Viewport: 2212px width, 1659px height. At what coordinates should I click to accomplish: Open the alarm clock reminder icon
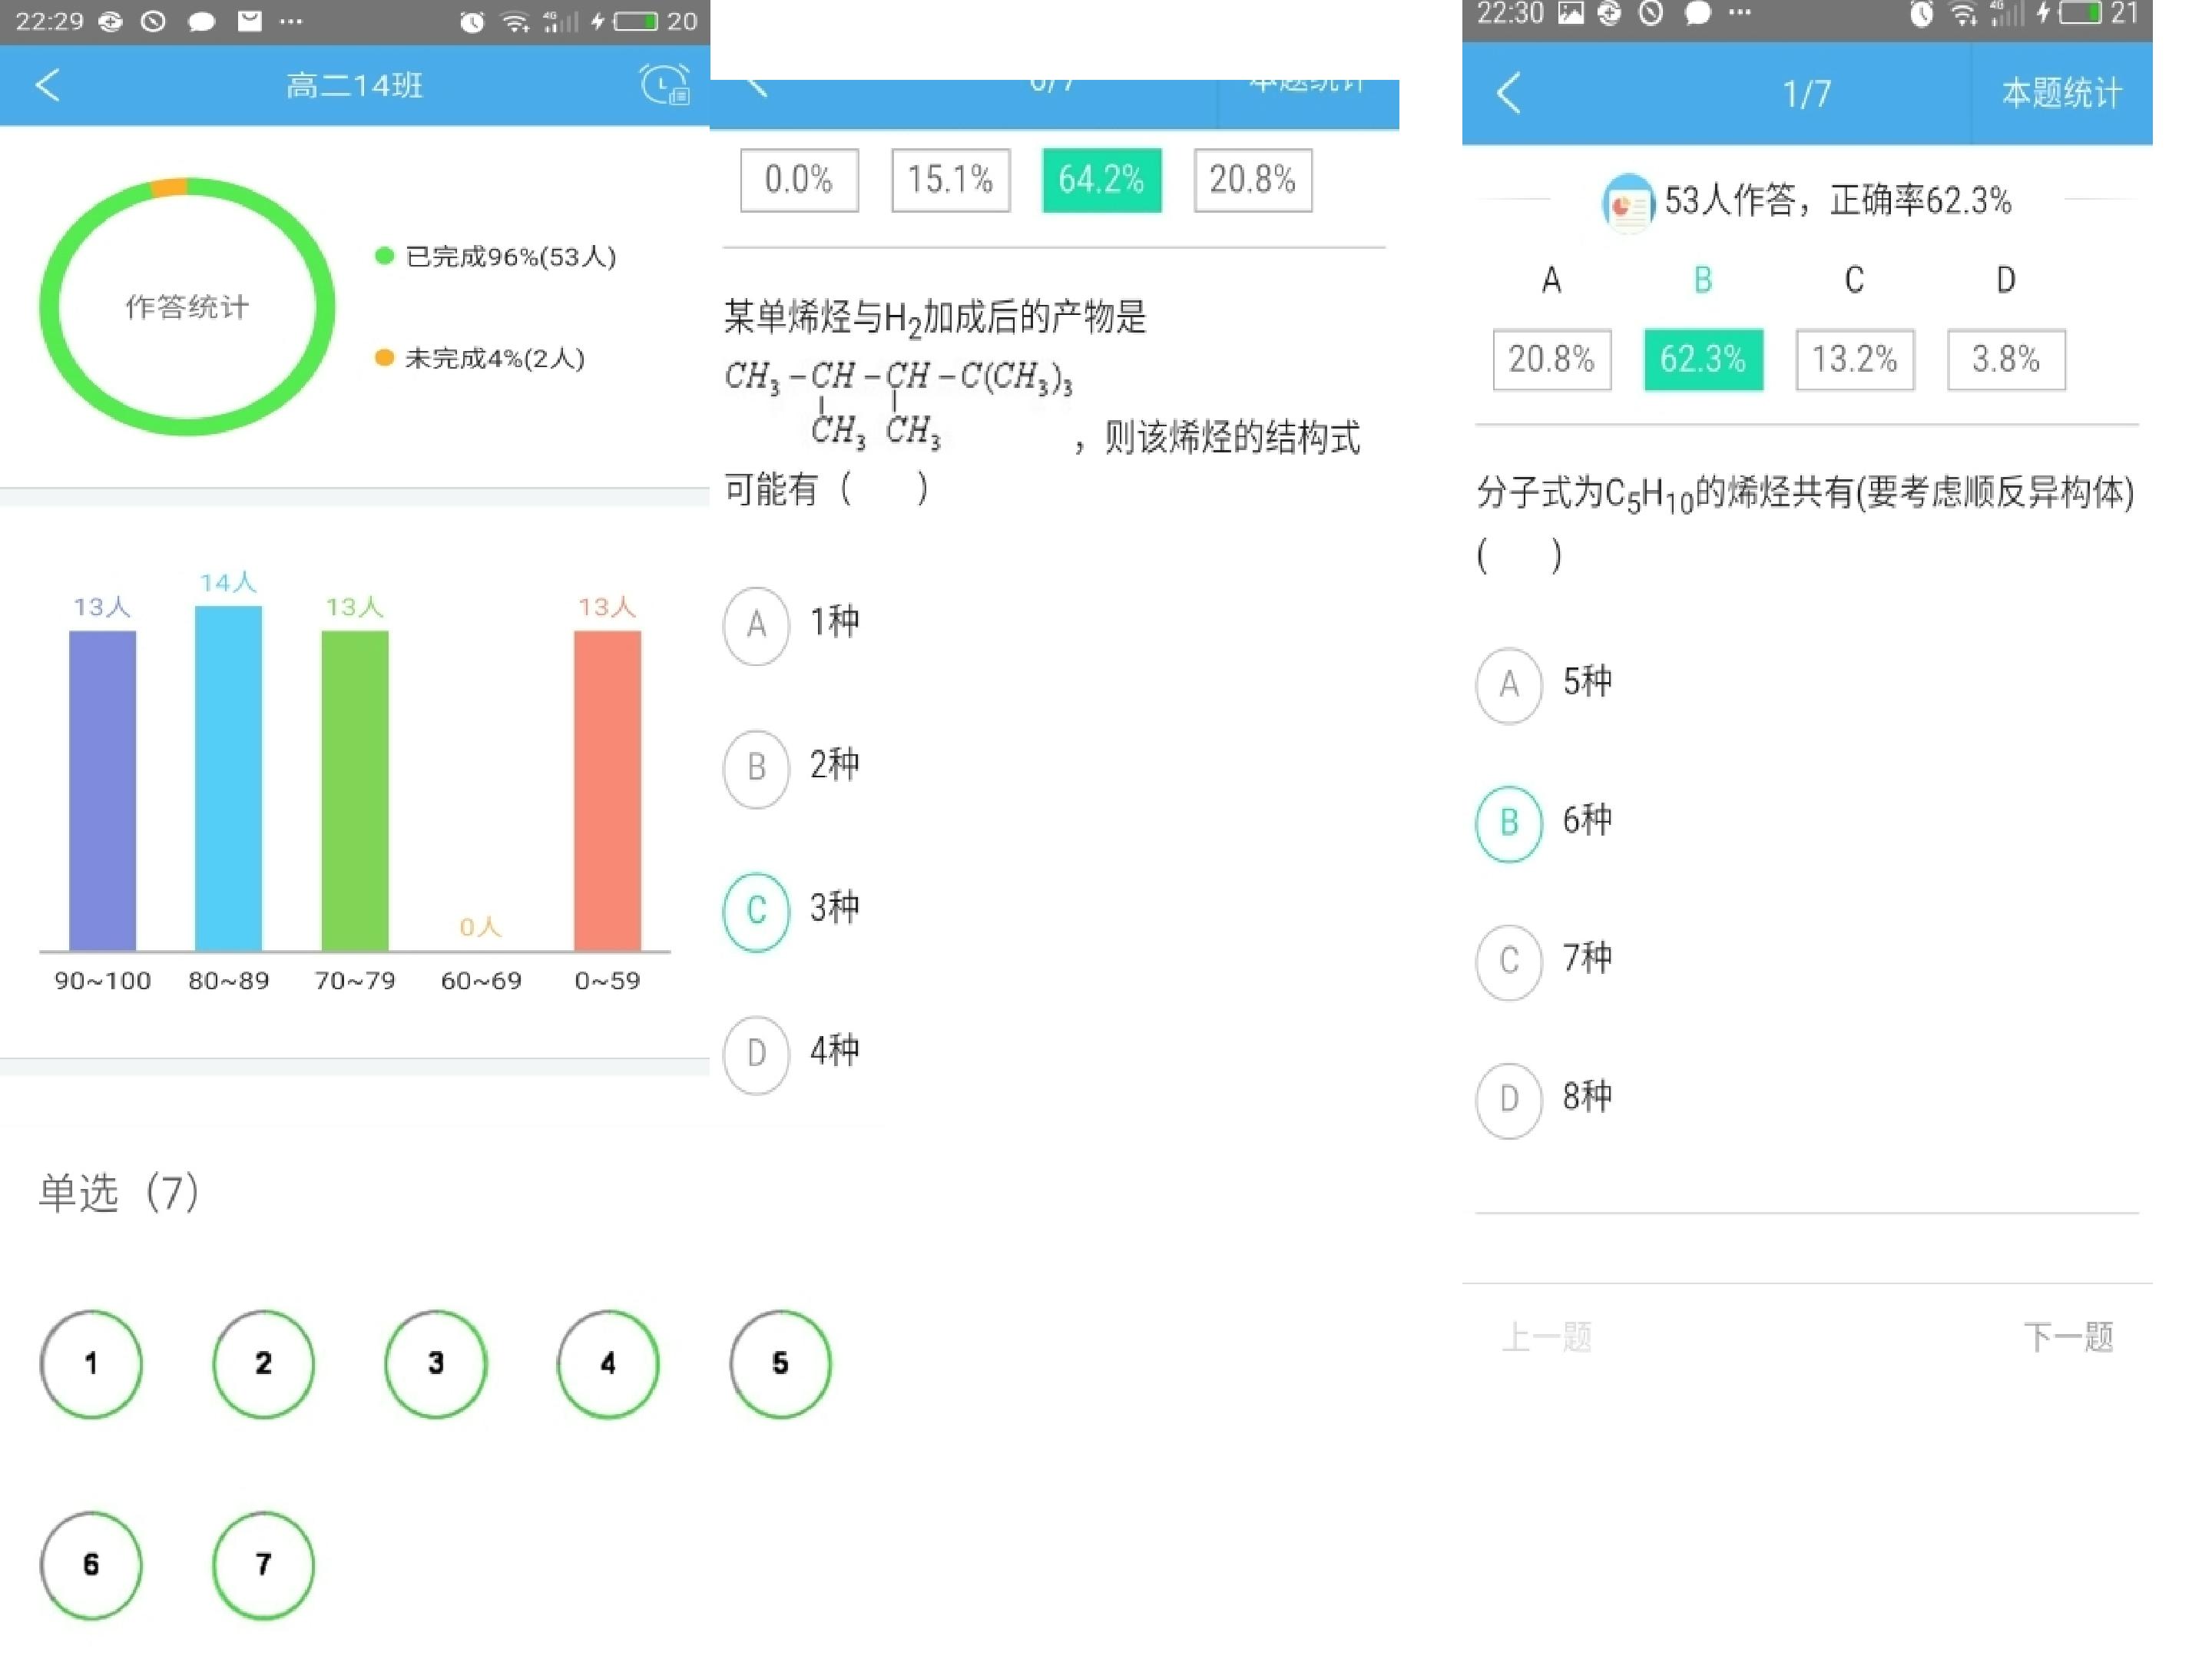665,85
